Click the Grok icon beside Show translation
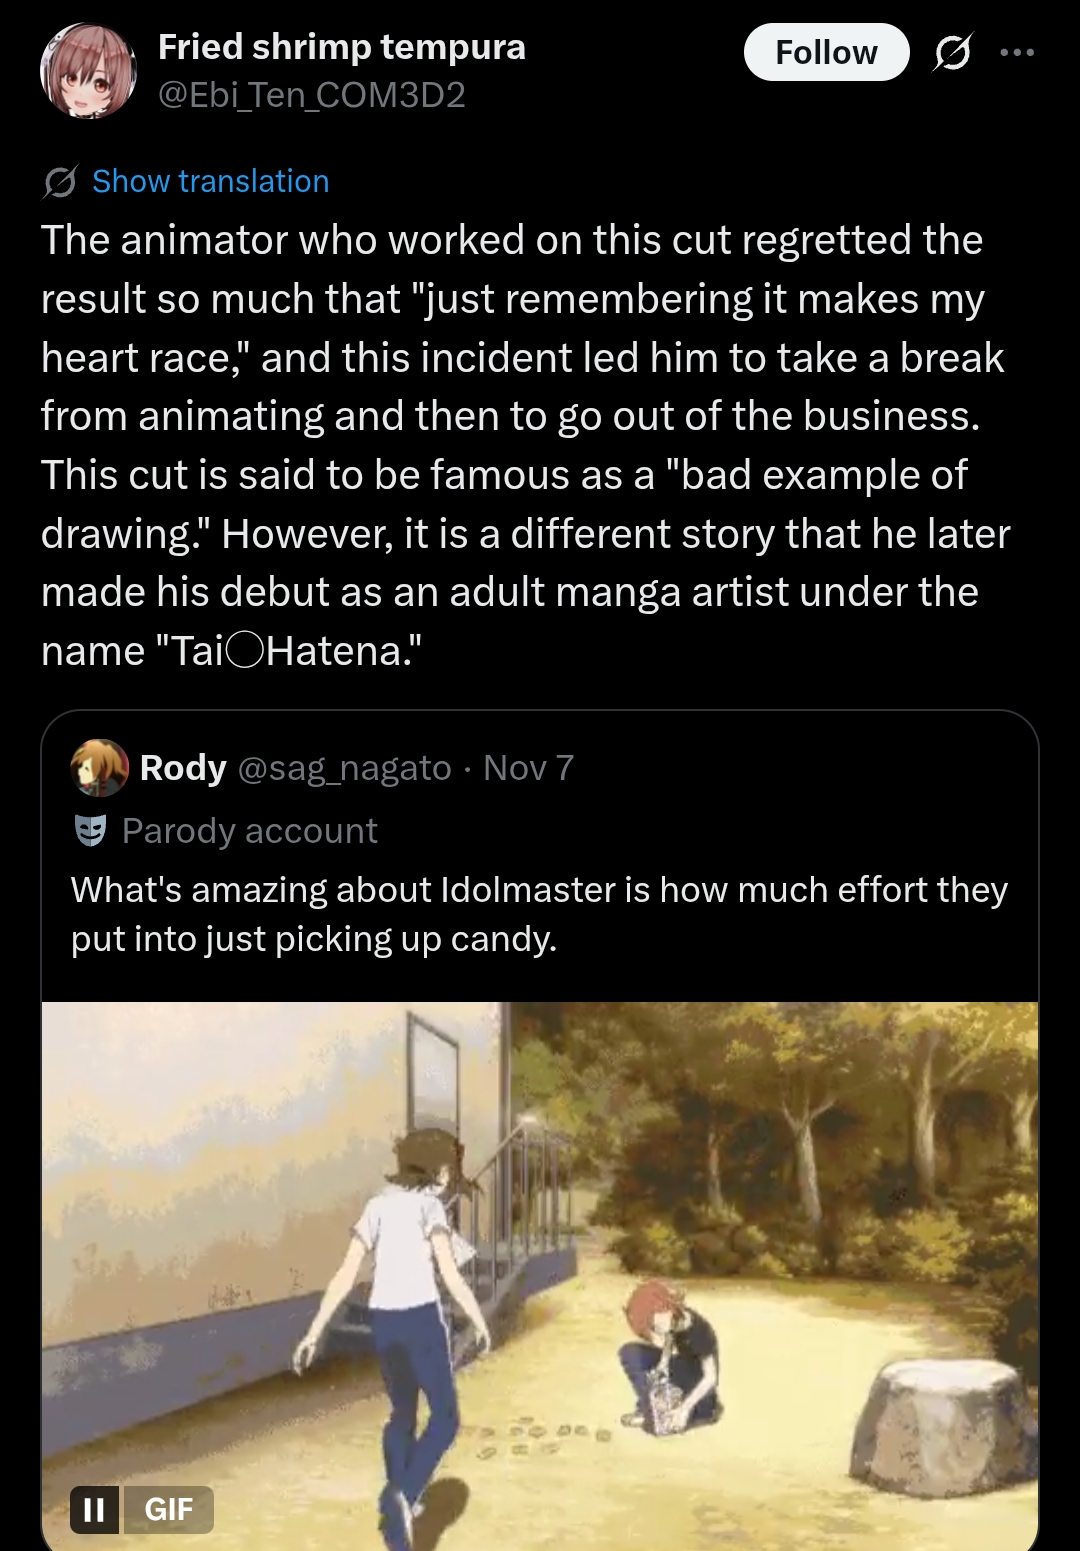Image resolution: width=1080 pixels, height=1551 pixels. coord(60,182)
